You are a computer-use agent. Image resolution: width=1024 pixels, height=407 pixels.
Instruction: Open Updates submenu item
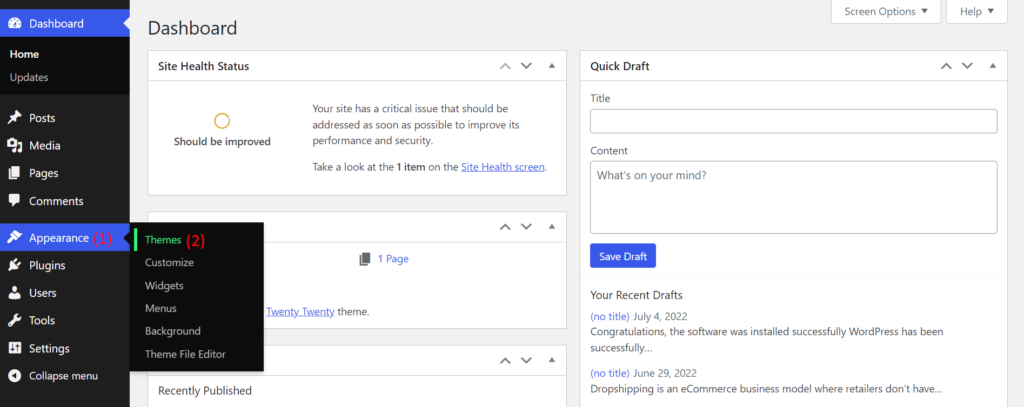tap(29, 77)
